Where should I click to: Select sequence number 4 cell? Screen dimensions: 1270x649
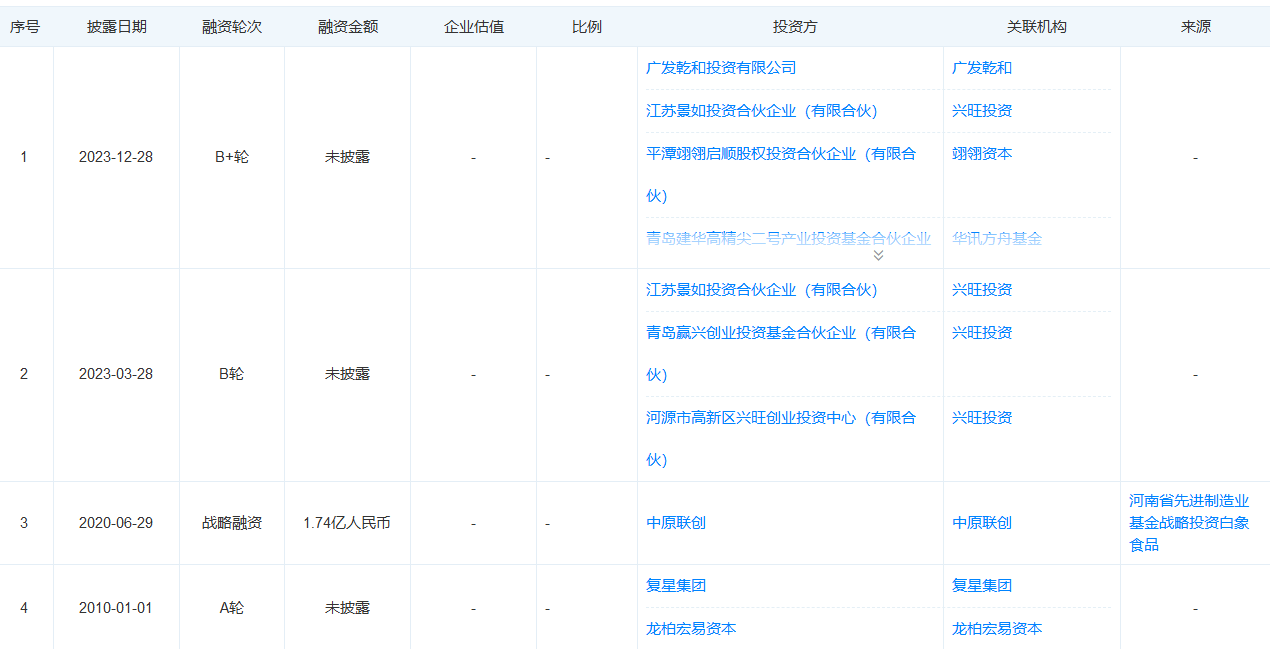(x=25, y=608)
